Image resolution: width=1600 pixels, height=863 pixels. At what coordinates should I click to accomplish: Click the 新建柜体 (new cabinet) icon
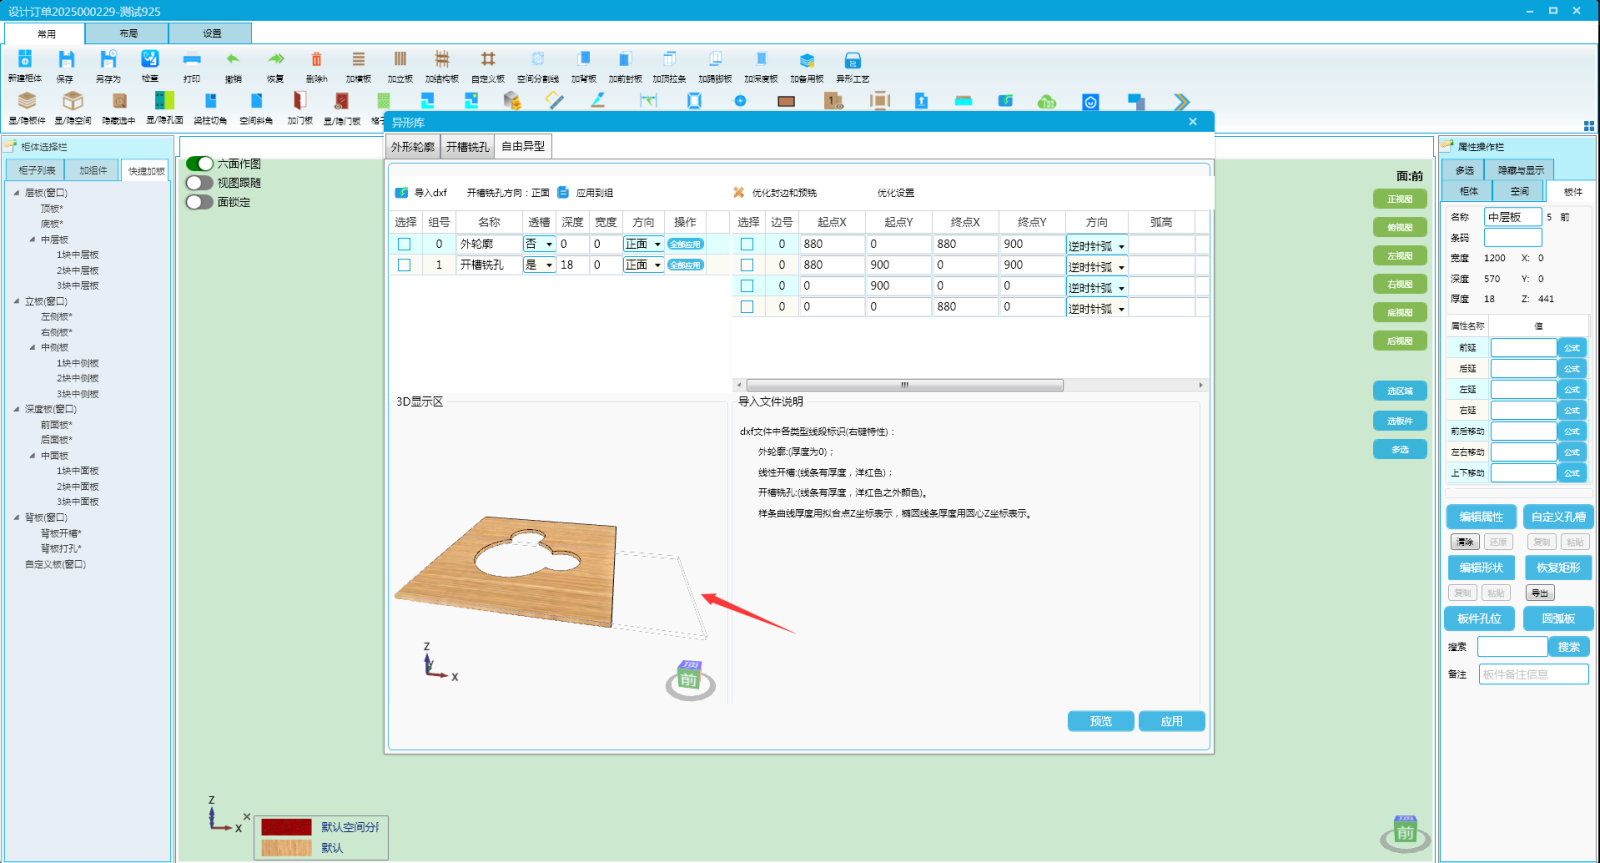25,60
